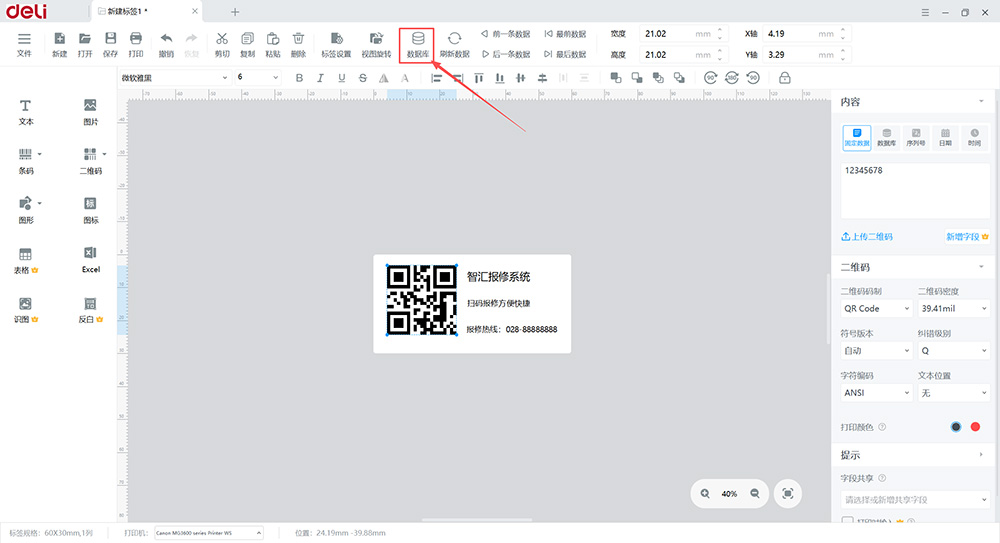Viewport: 1000px width, 543px height.
Task: Select the Excel import tool
Action: pyautogui.click(x=91, y=260)
